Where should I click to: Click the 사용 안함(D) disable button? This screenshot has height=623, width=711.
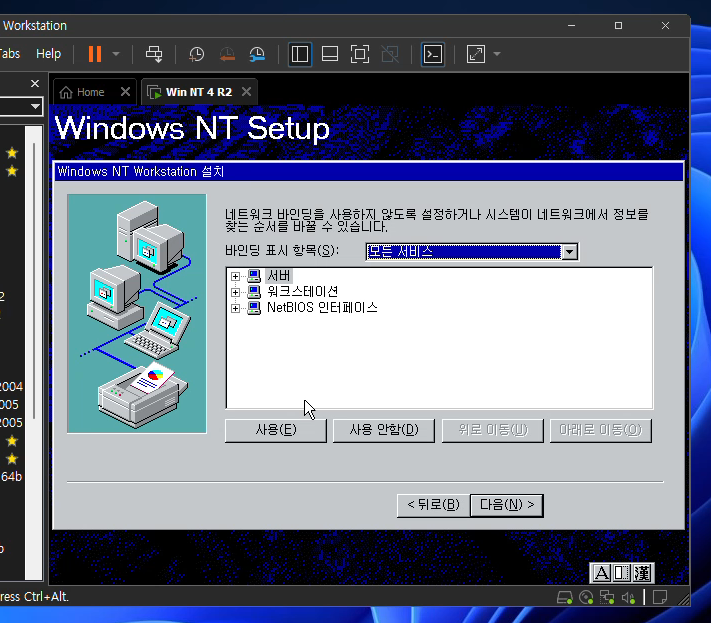click(x=384, y=430)
